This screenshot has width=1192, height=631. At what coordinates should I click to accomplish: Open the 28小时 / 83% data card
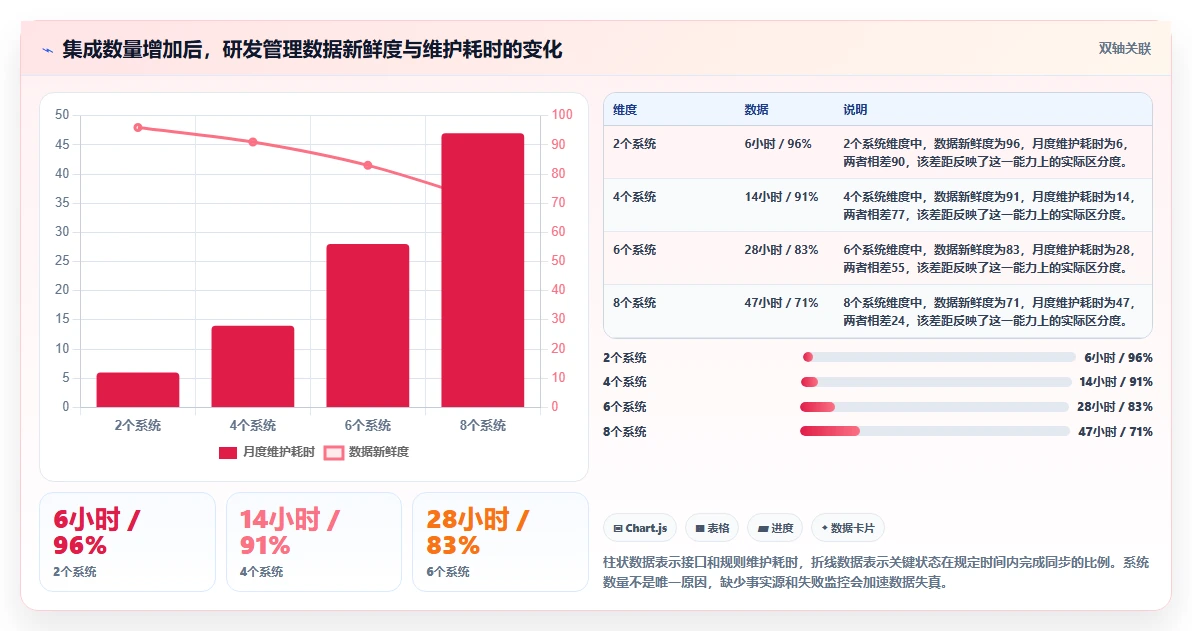(500, 542)
